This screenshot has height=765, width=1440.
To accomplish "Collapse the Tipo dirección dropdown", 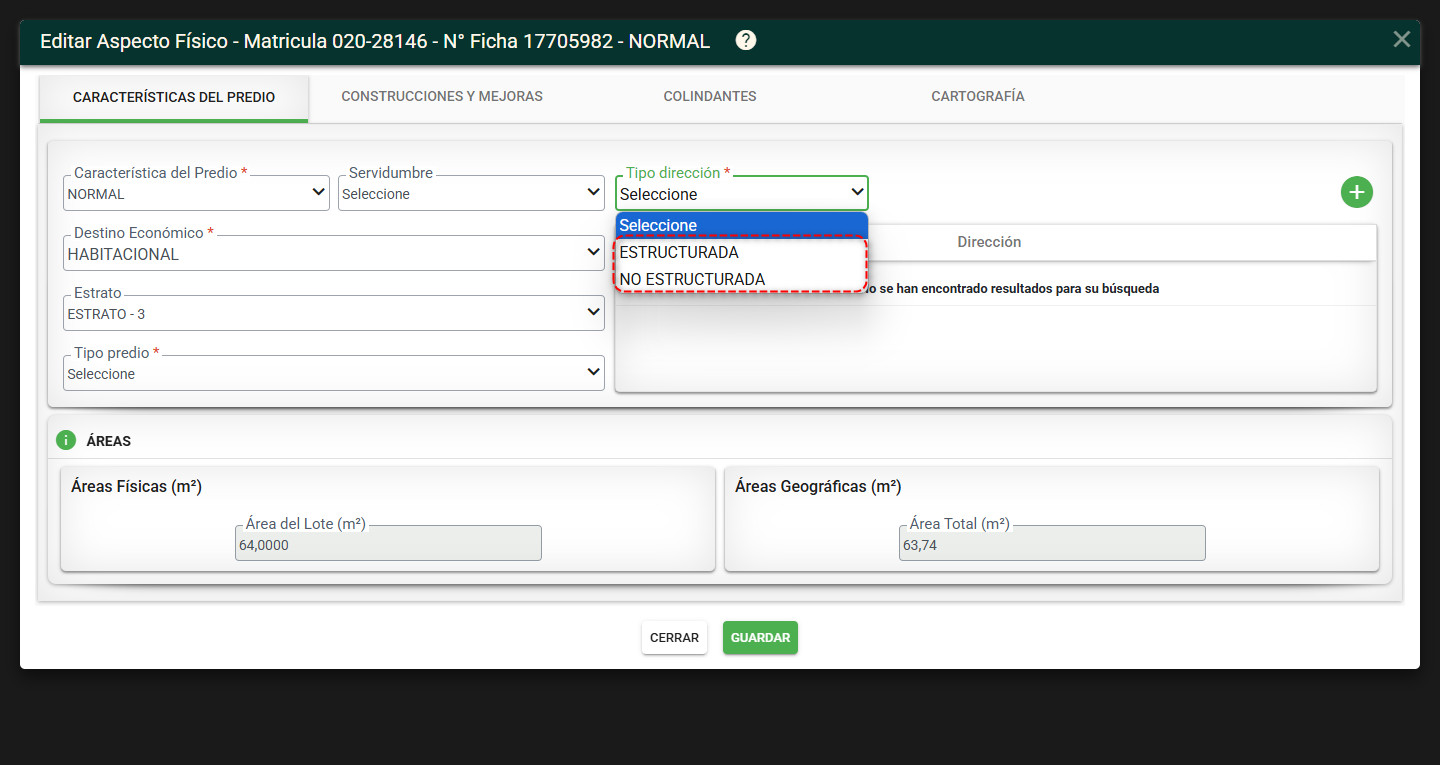I will point(742,193).
